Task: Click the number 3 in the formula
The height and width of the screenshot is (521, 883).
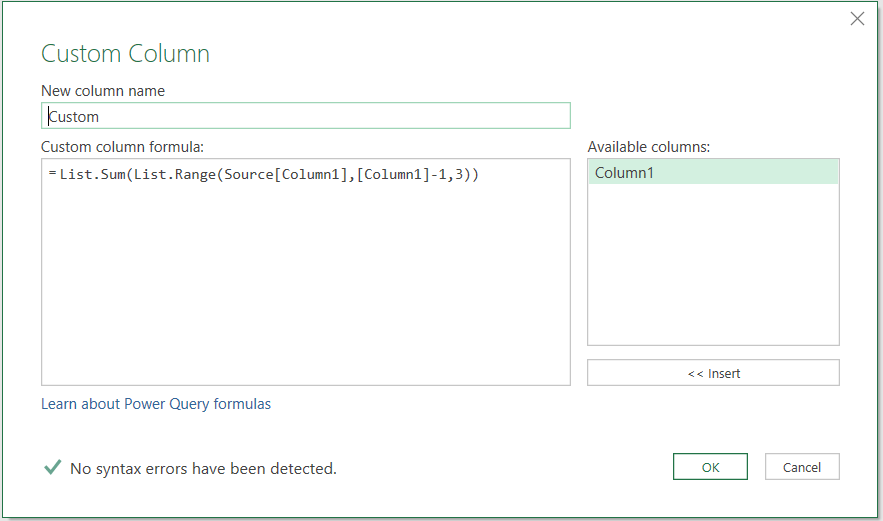Action: (x=459, y=175)
